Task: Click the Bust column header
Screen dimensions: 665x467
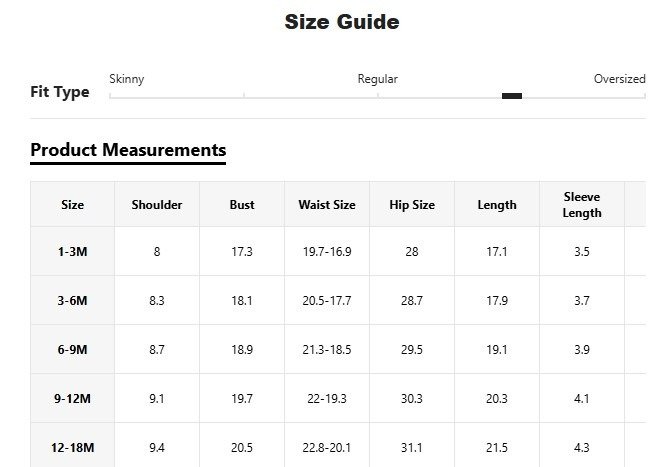Action: [x=242, y=205]
